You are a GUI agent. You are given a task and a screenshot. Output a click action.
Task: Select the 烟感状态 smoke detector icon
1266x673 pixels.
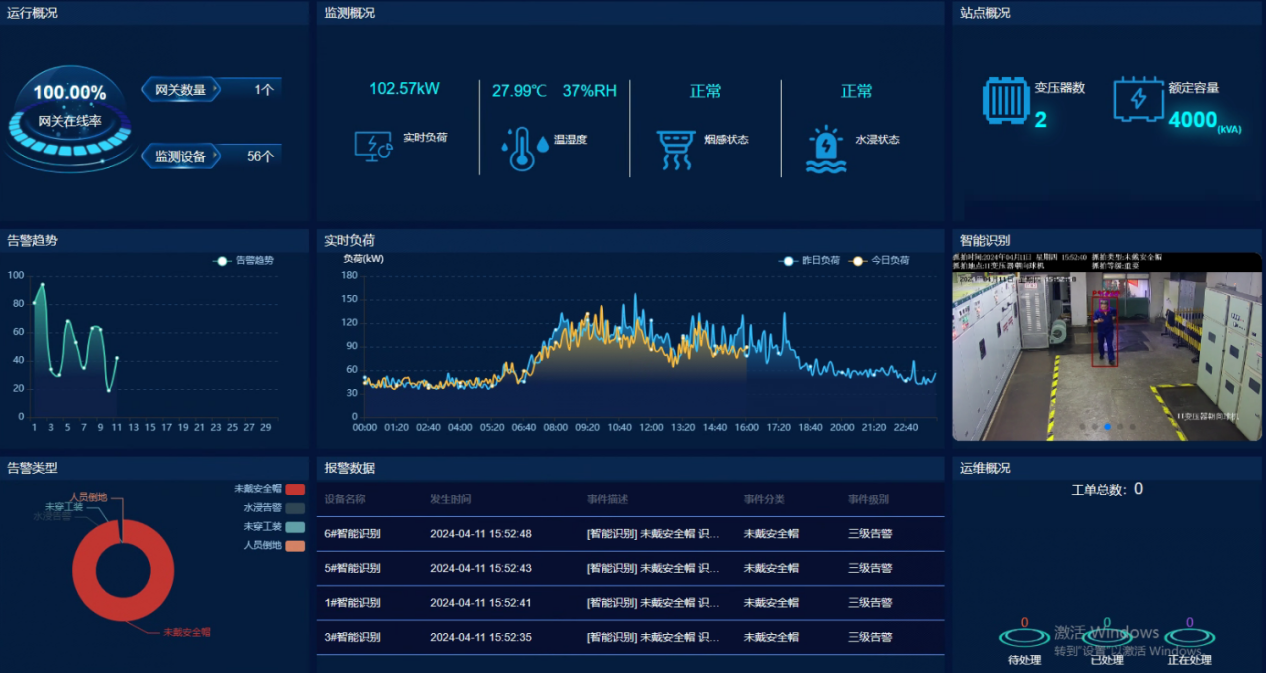point(675,149)
